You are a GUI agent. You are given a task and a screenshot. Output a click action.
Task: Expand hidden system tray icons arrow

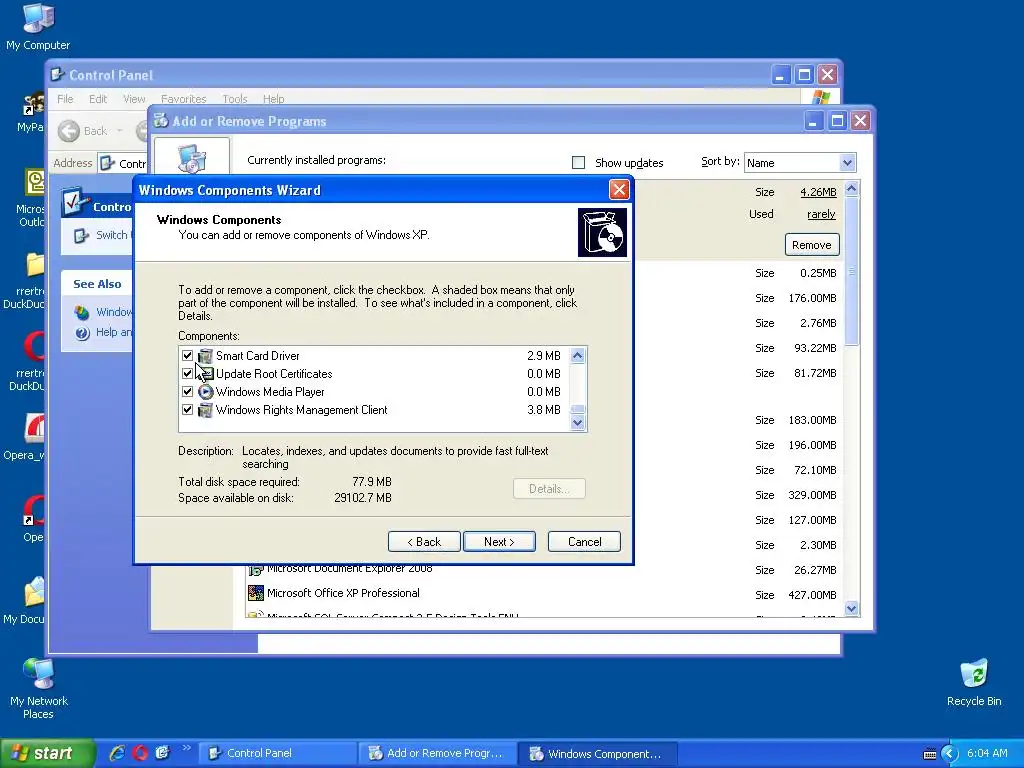tap(950, 754)
